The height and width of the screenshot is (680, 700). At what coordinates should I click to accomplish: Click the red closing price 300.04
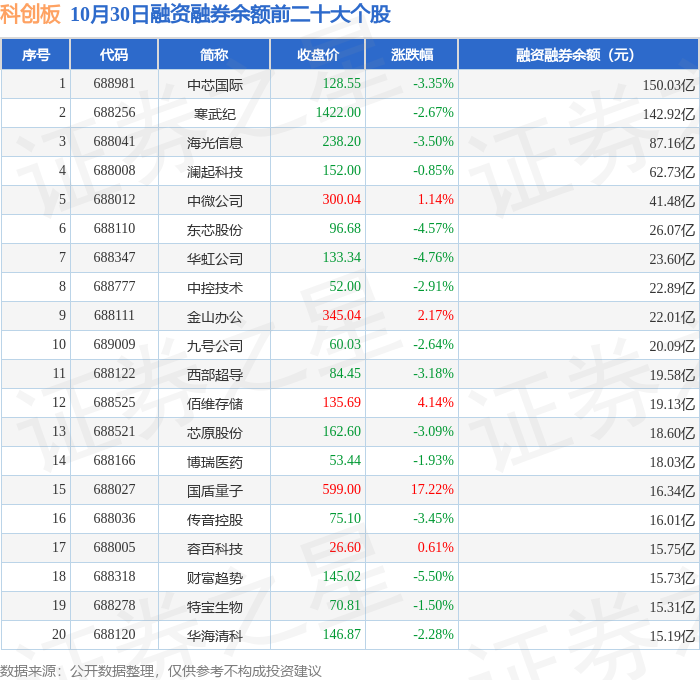pos(342,200)
